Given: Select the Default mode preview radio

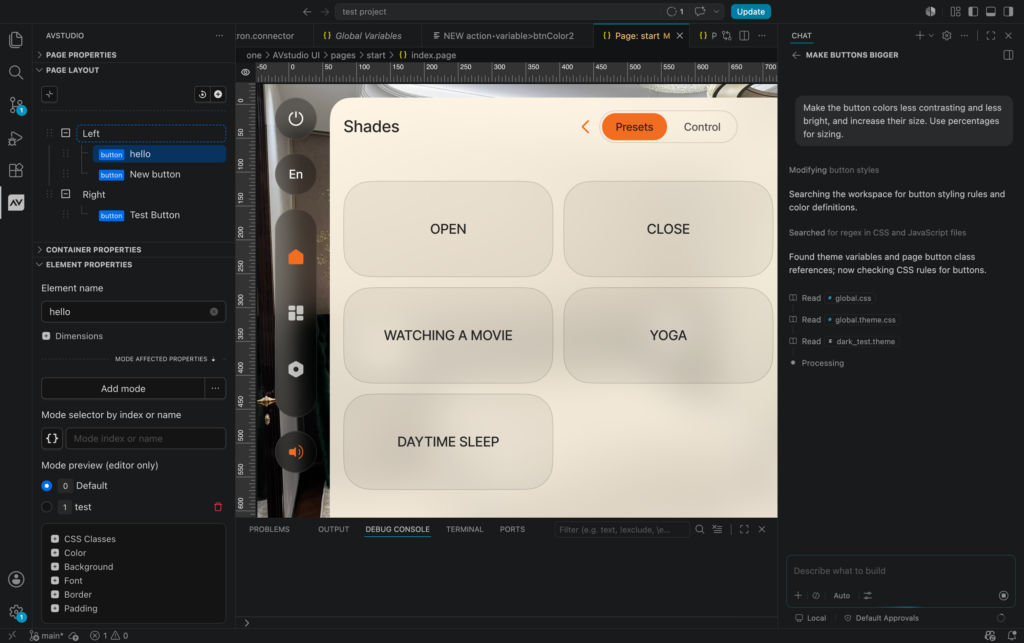Looking at the screenshot, I should (x=46, y=486).
